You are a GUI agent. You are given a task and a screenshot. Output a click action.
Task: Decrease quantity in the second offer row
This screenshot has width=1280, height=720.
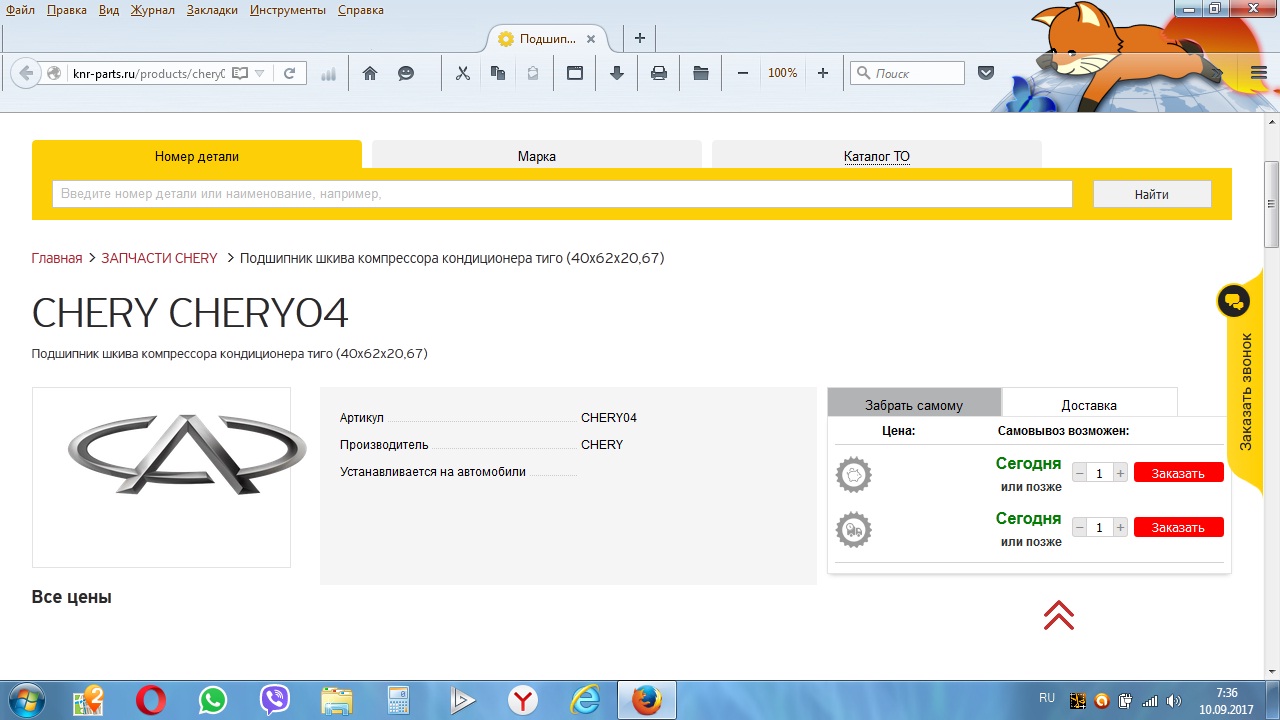pos(1080,527)
